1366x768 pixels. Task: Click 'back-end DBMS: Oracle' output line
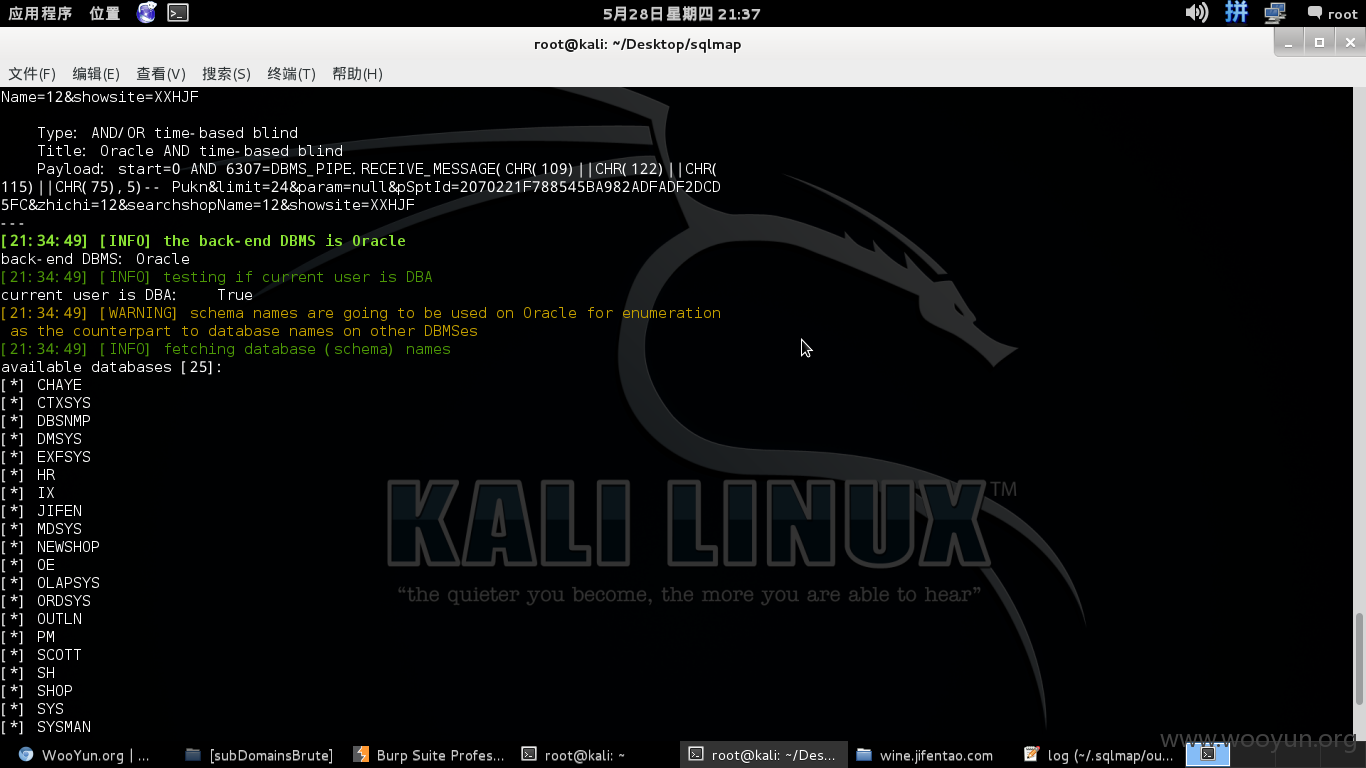coord(95,259)
